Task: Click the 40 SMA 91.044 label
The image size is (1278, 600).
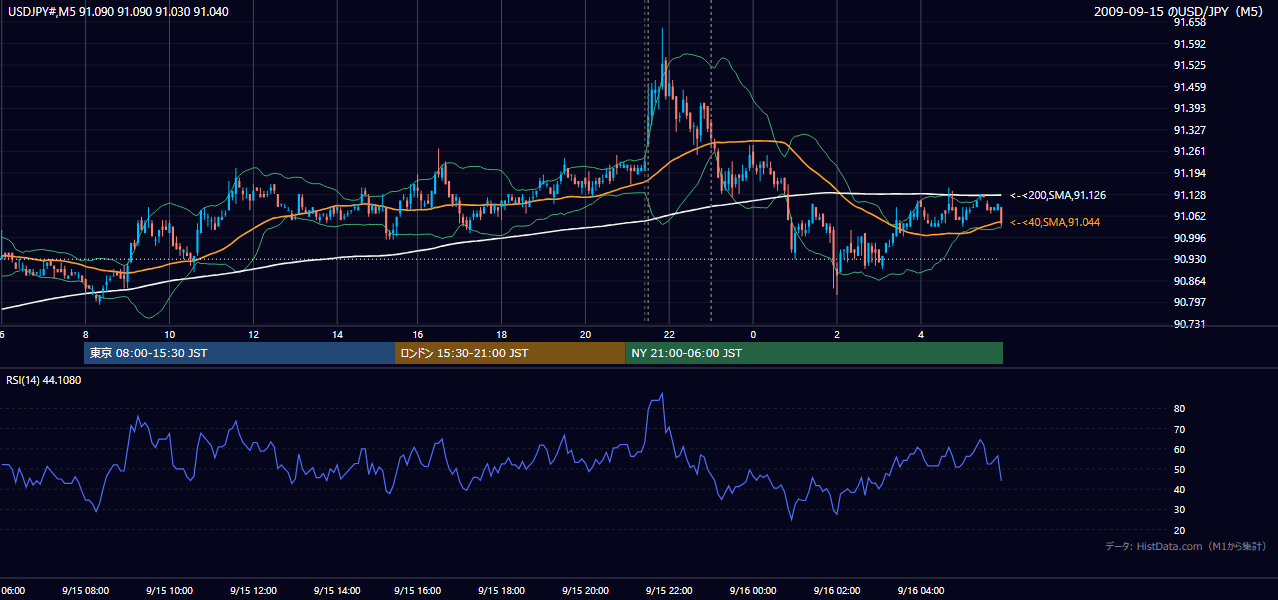Action: pyautogui.click(x=1055, y=222)
